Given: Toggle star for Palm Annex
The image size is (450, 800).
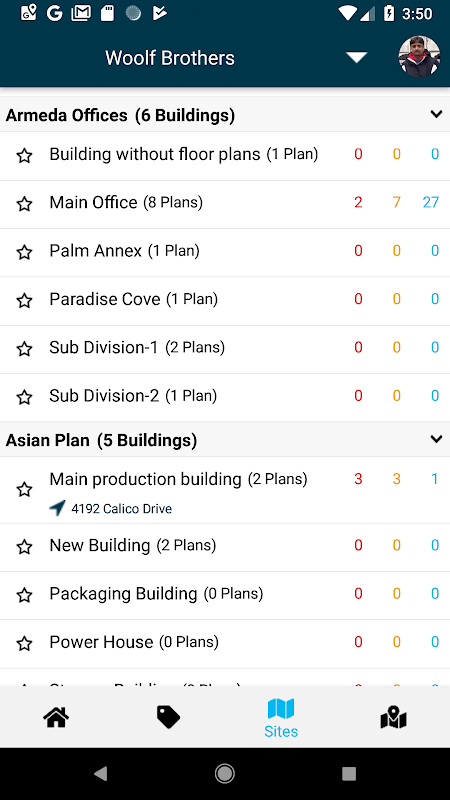Looking at the screenshot, I should tap(24, 252).
